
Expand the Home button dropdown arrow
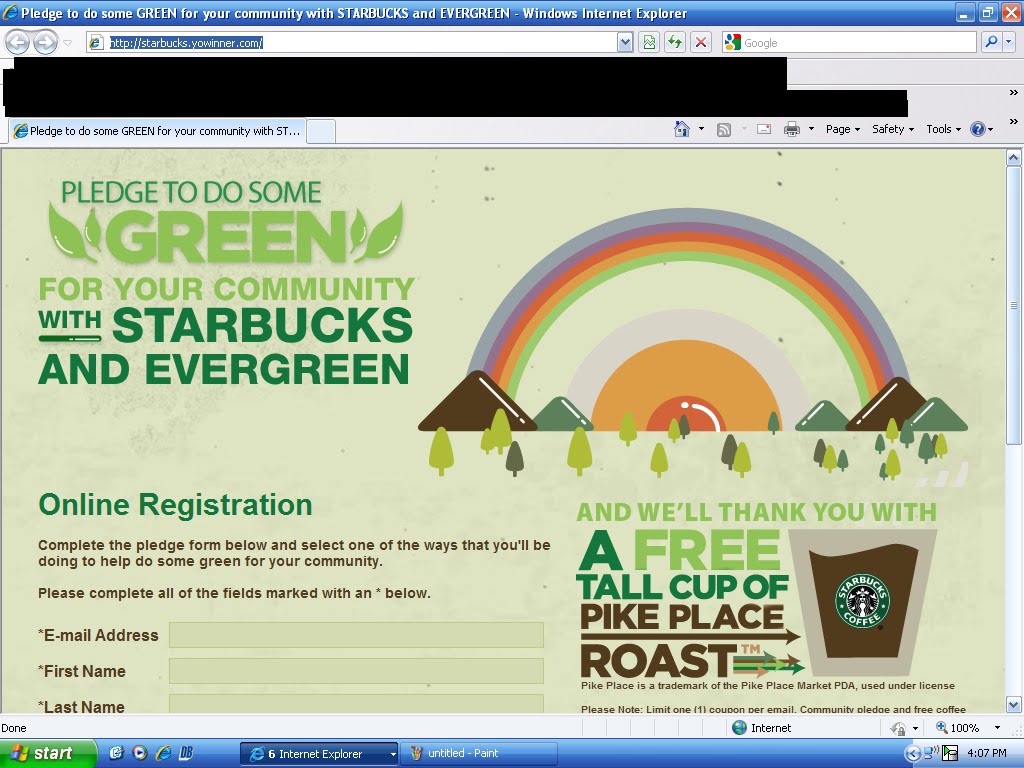(x=701, y=129)
